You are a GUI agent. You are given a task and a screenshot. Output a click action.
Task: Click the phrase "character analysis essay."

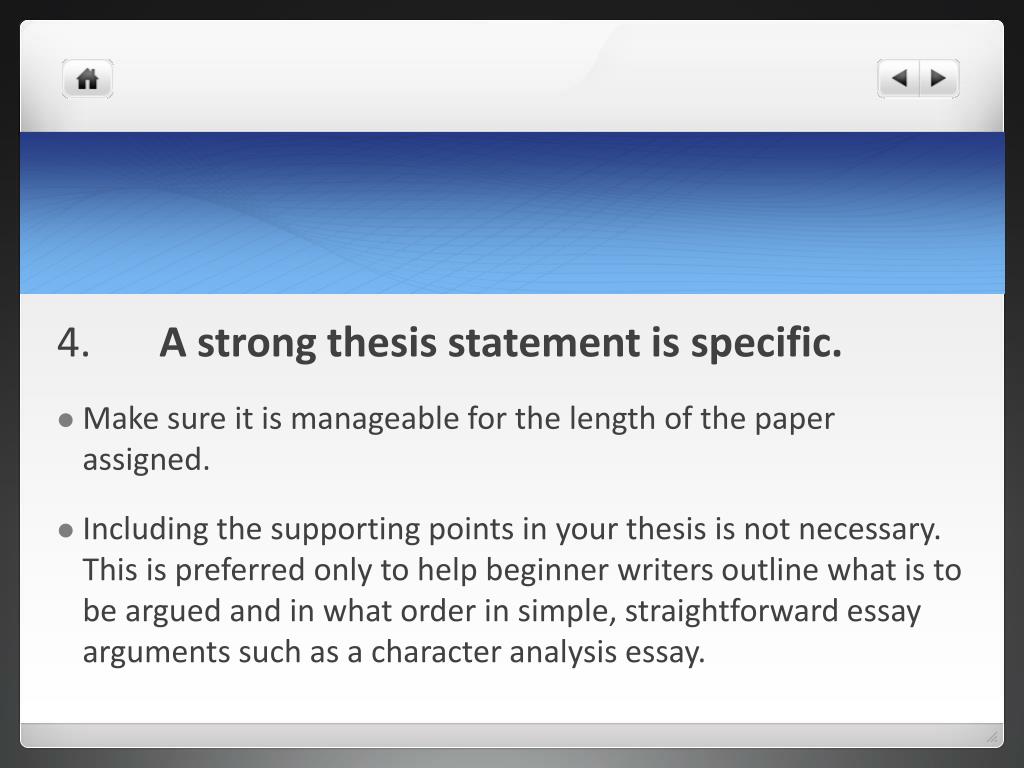click(x=538, y=652)
